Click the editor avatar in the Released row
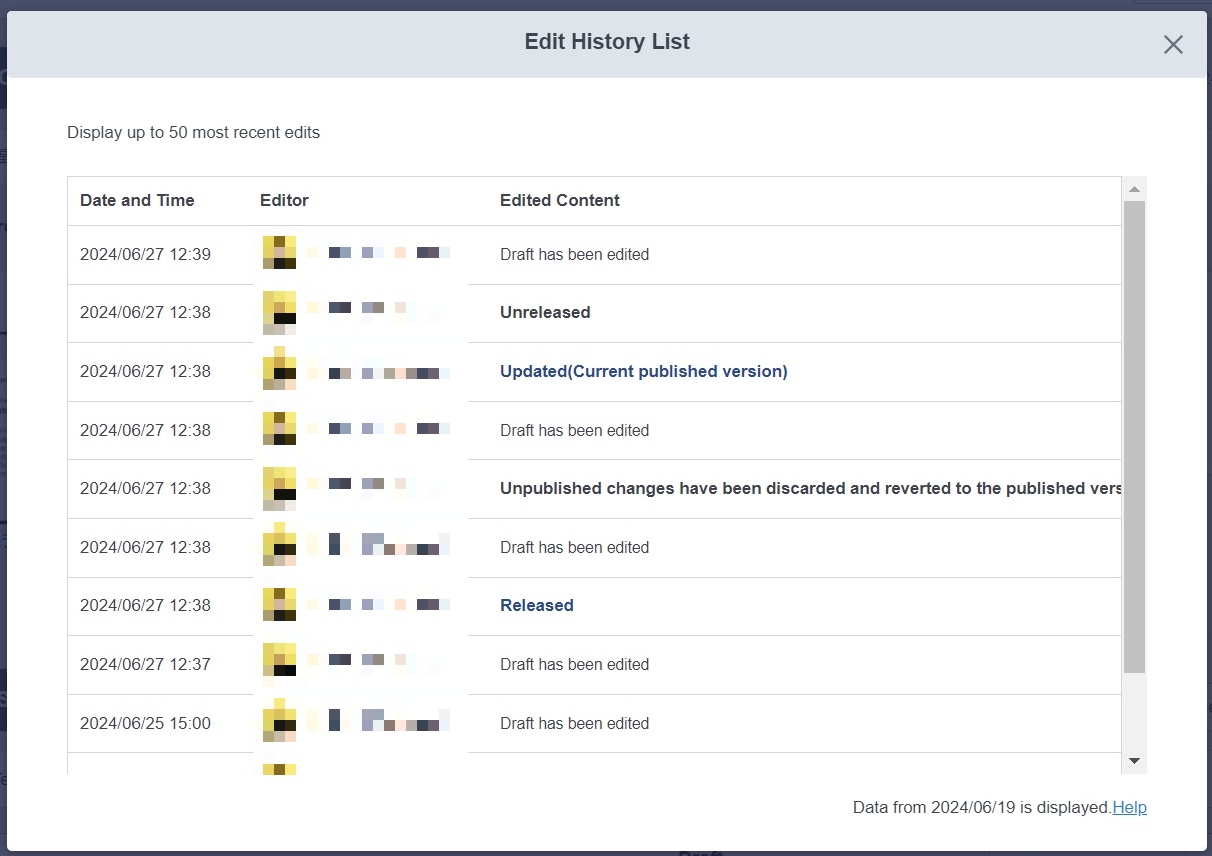The image size is (1212, 856). [x=279, y=605]
